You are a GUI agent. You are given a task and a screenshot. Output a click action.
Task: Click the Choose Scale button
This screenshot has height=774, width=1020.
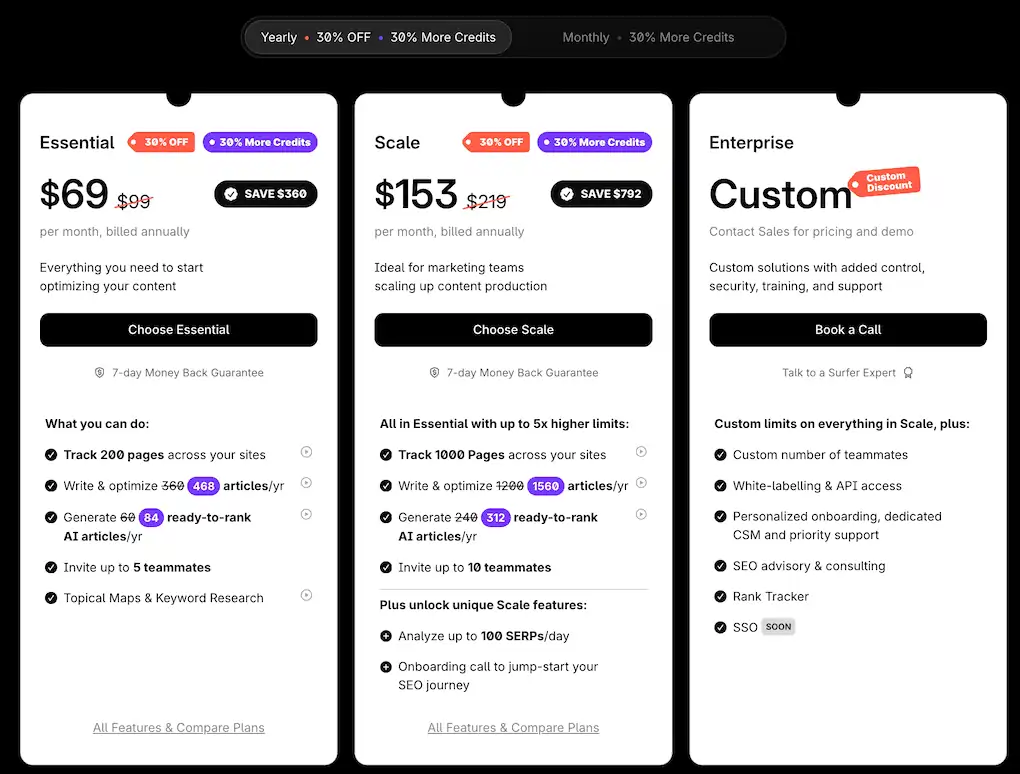tap(513, 330)
